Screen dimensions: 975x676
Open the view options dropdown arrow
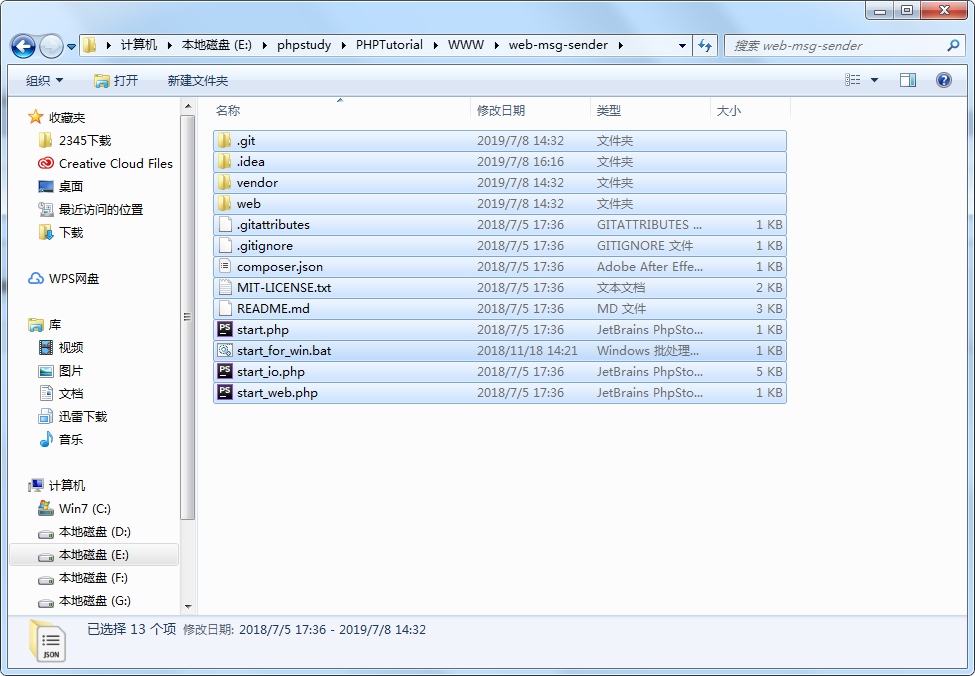point(874,80)
